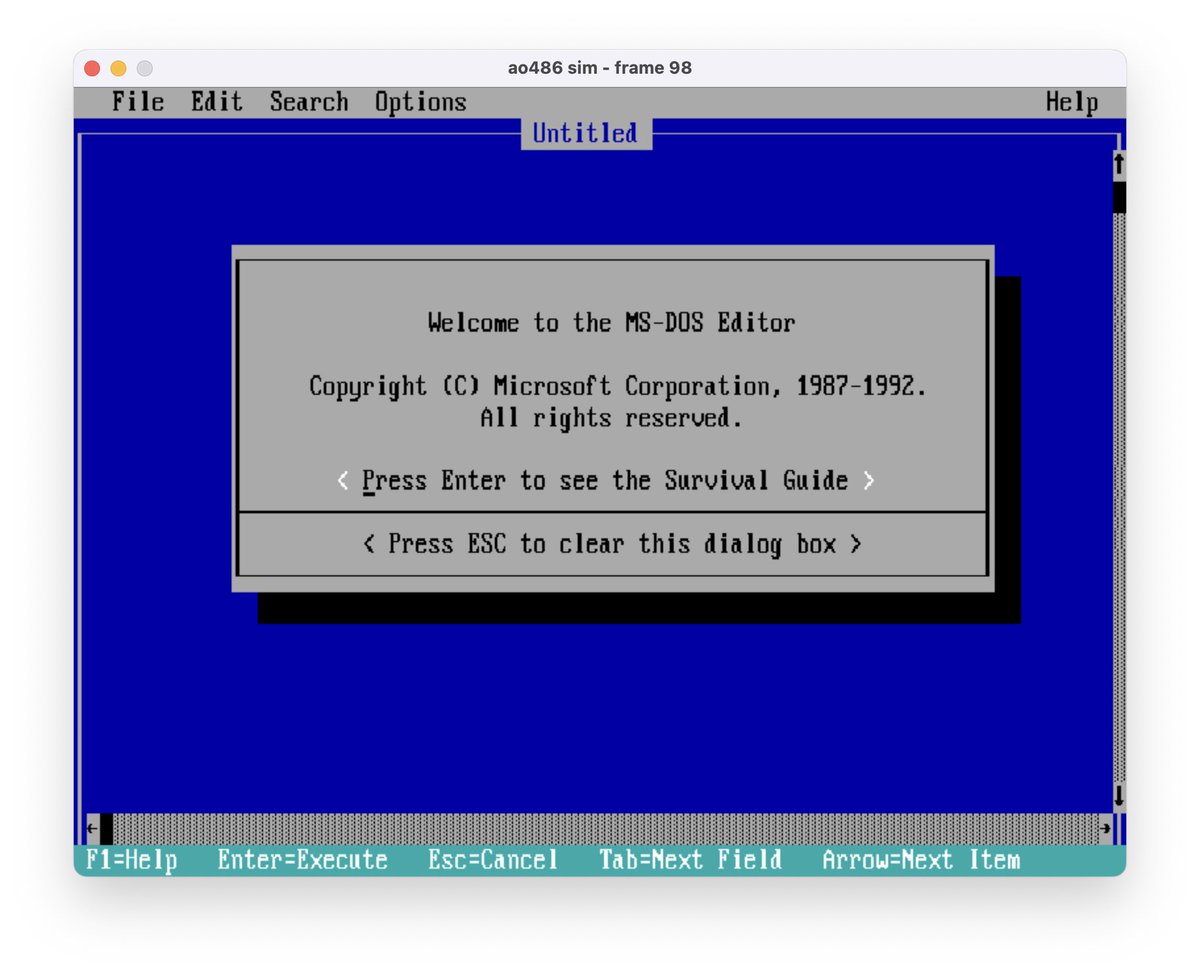Viewport: 1200px width, 974px height.
Task: Click the horizontal scrollbar left arrow
Action: point(93,828)
